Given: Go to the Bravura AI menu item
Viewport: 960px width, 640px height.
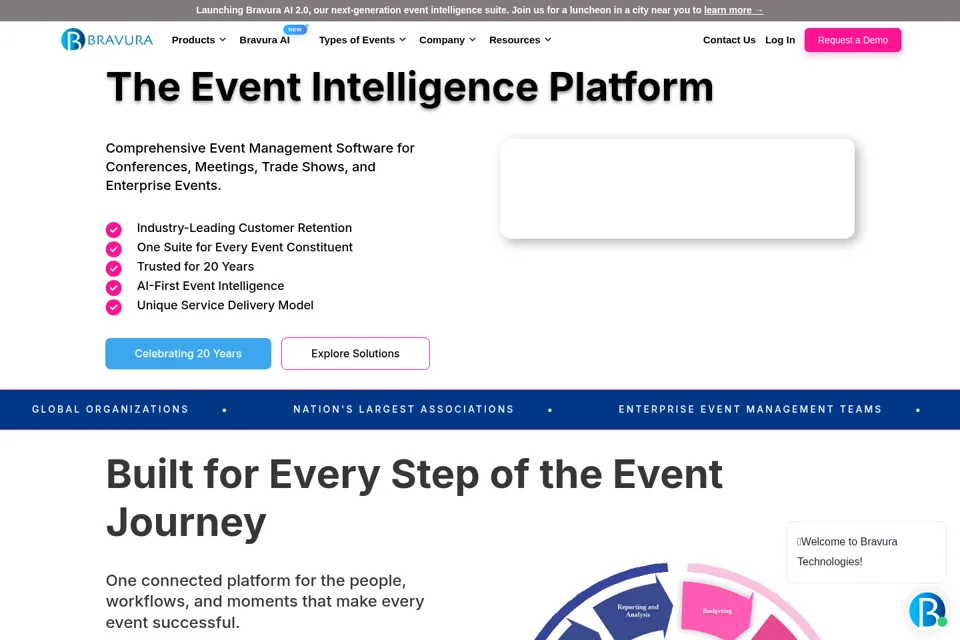Looking at the screenshot, I should coord(264,40).
